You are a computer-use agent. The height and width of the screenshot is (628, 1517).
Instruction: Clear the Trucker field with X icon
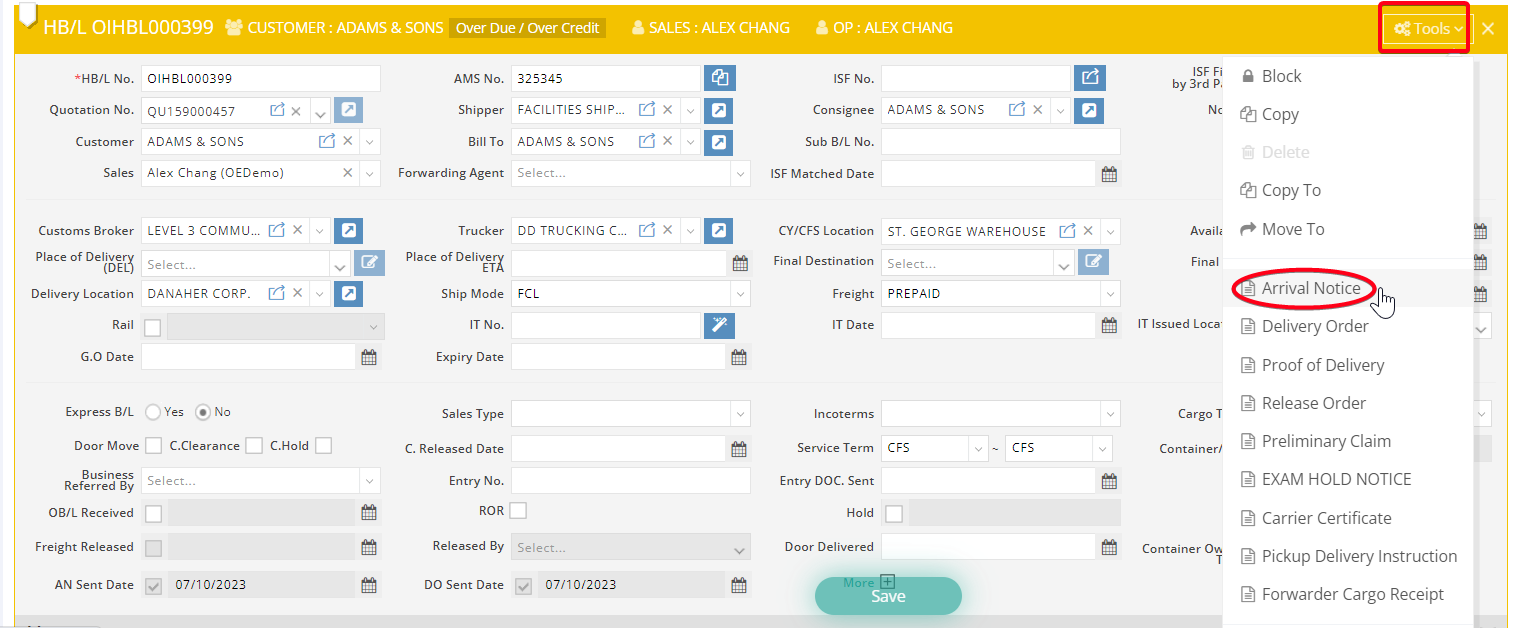pos(667,231)
